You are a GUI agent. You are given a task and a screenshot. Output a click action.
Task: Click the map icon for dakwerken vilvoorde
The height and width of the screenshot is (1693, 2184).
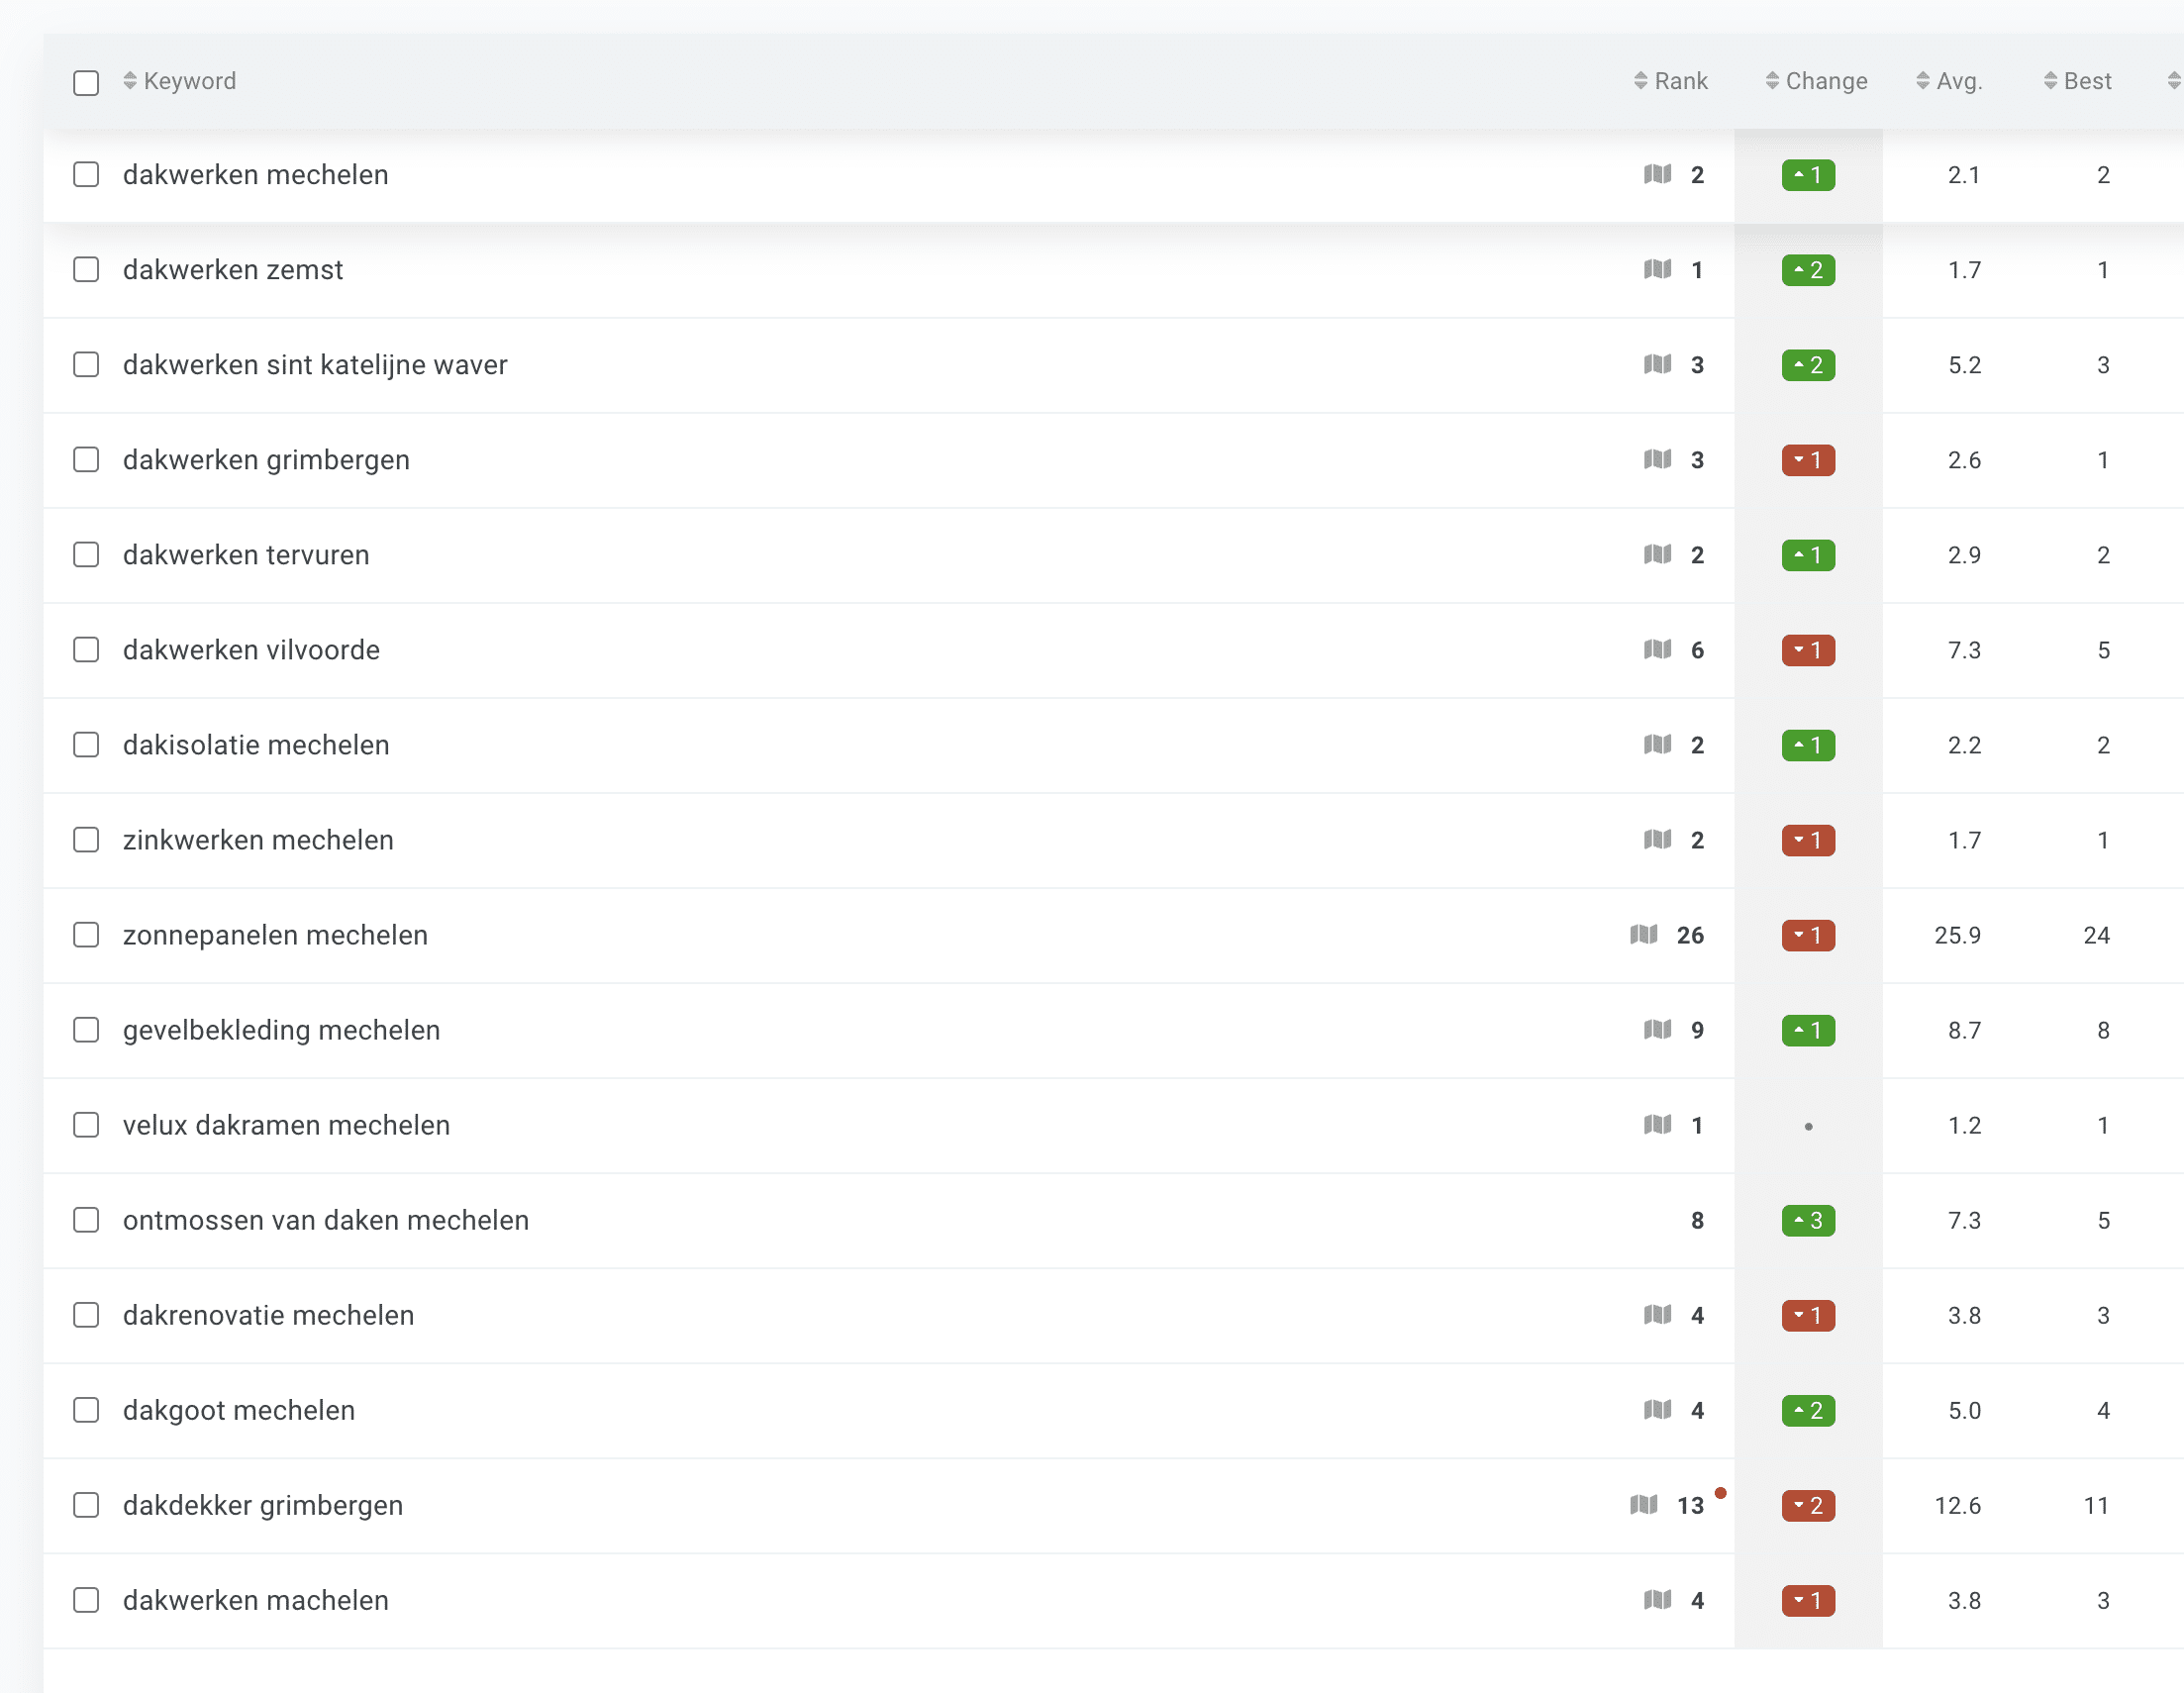[x=1657, y=649]
